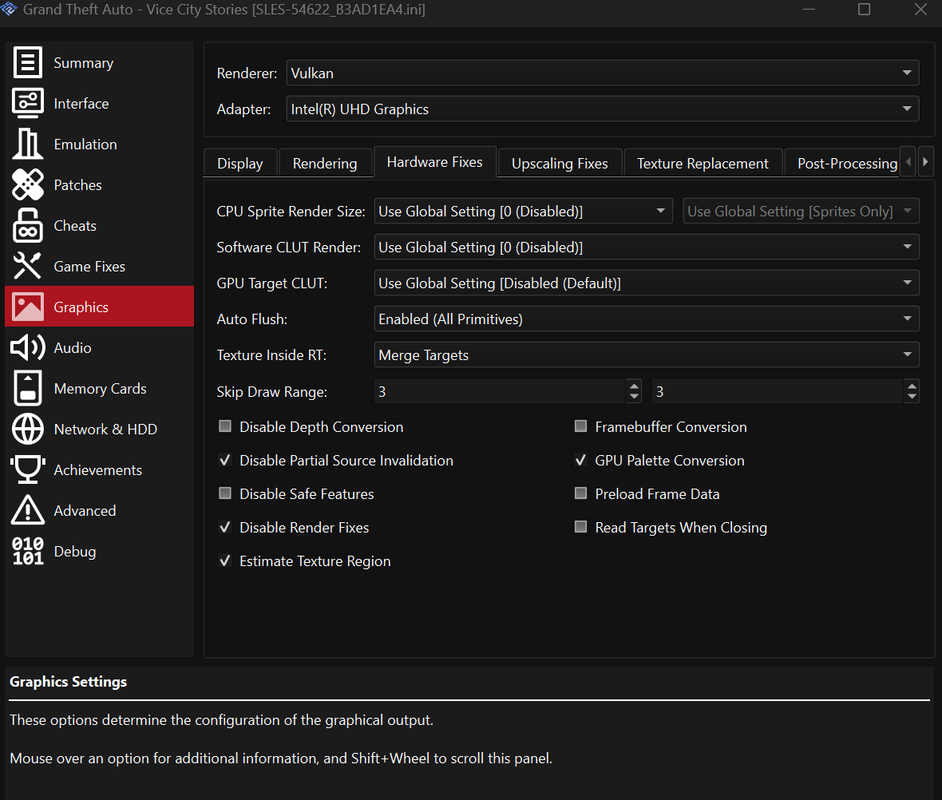Go to Achievements page

99,470
